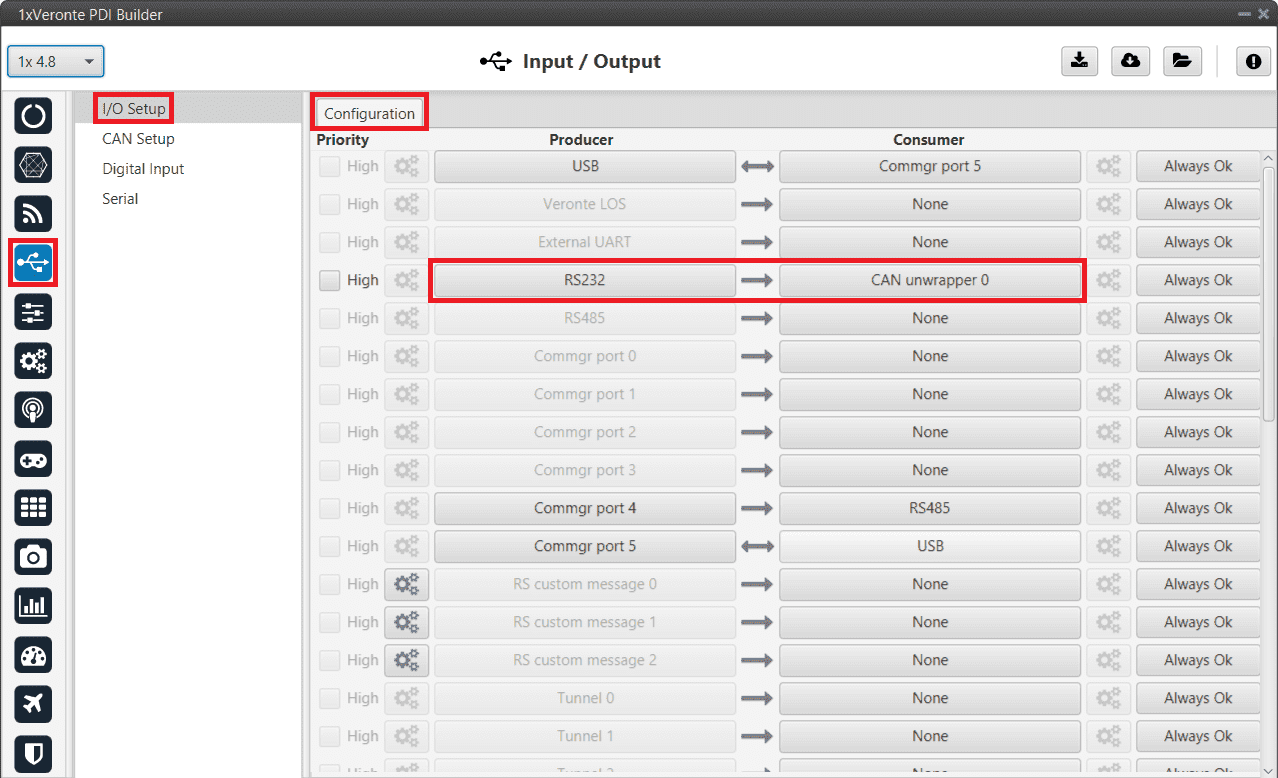The height and width of the screenshot is (778, 1278).
Task: Click the cloud download icon in header
Action: pos(1130,61)
